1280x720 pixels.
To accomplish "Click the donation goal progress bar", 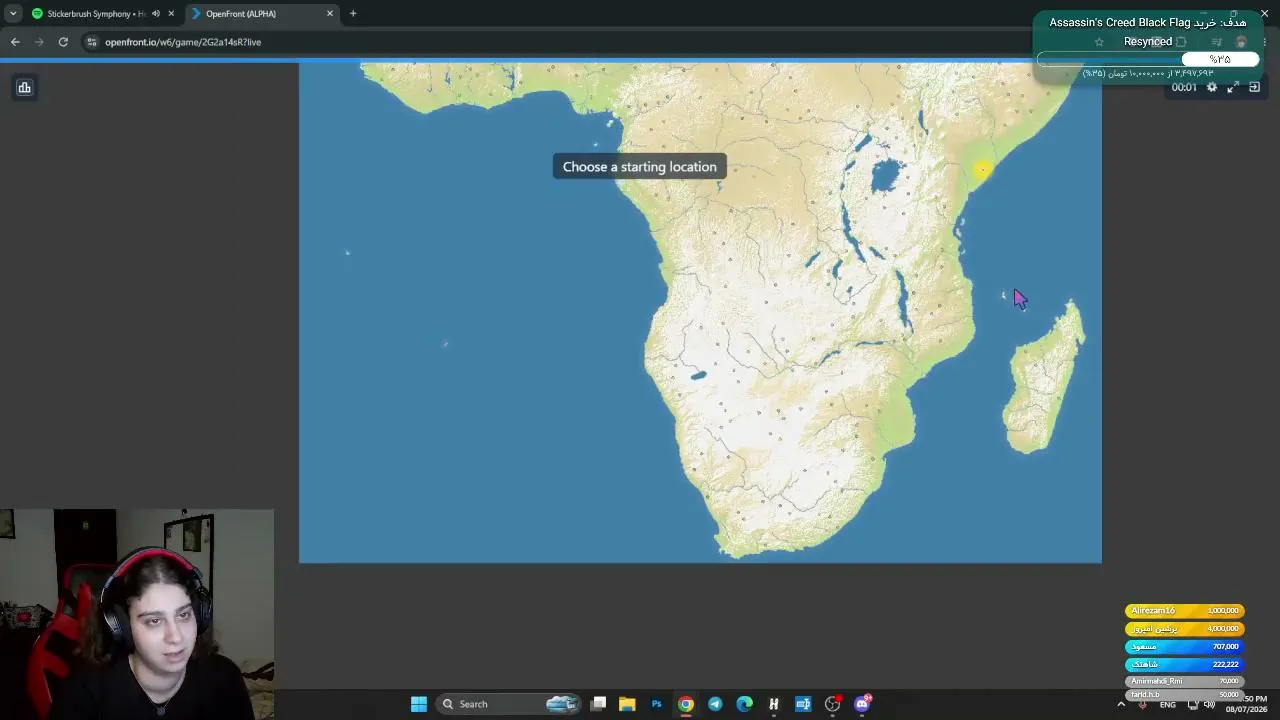I will tap(1148, 59).
